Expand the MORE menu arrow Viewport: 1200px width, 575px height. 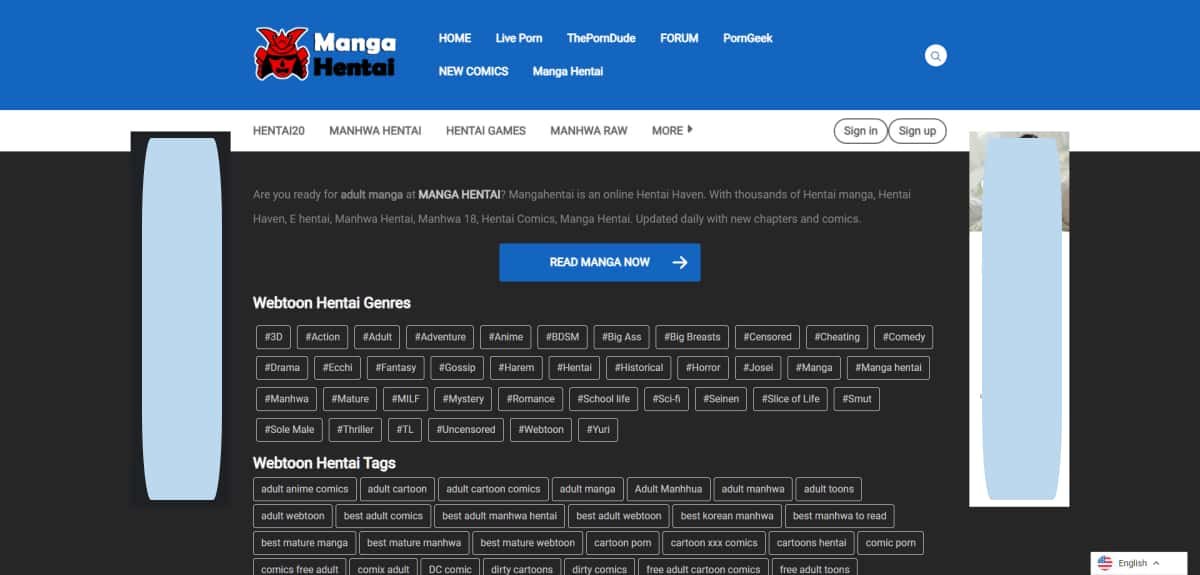tap(690, 129)
